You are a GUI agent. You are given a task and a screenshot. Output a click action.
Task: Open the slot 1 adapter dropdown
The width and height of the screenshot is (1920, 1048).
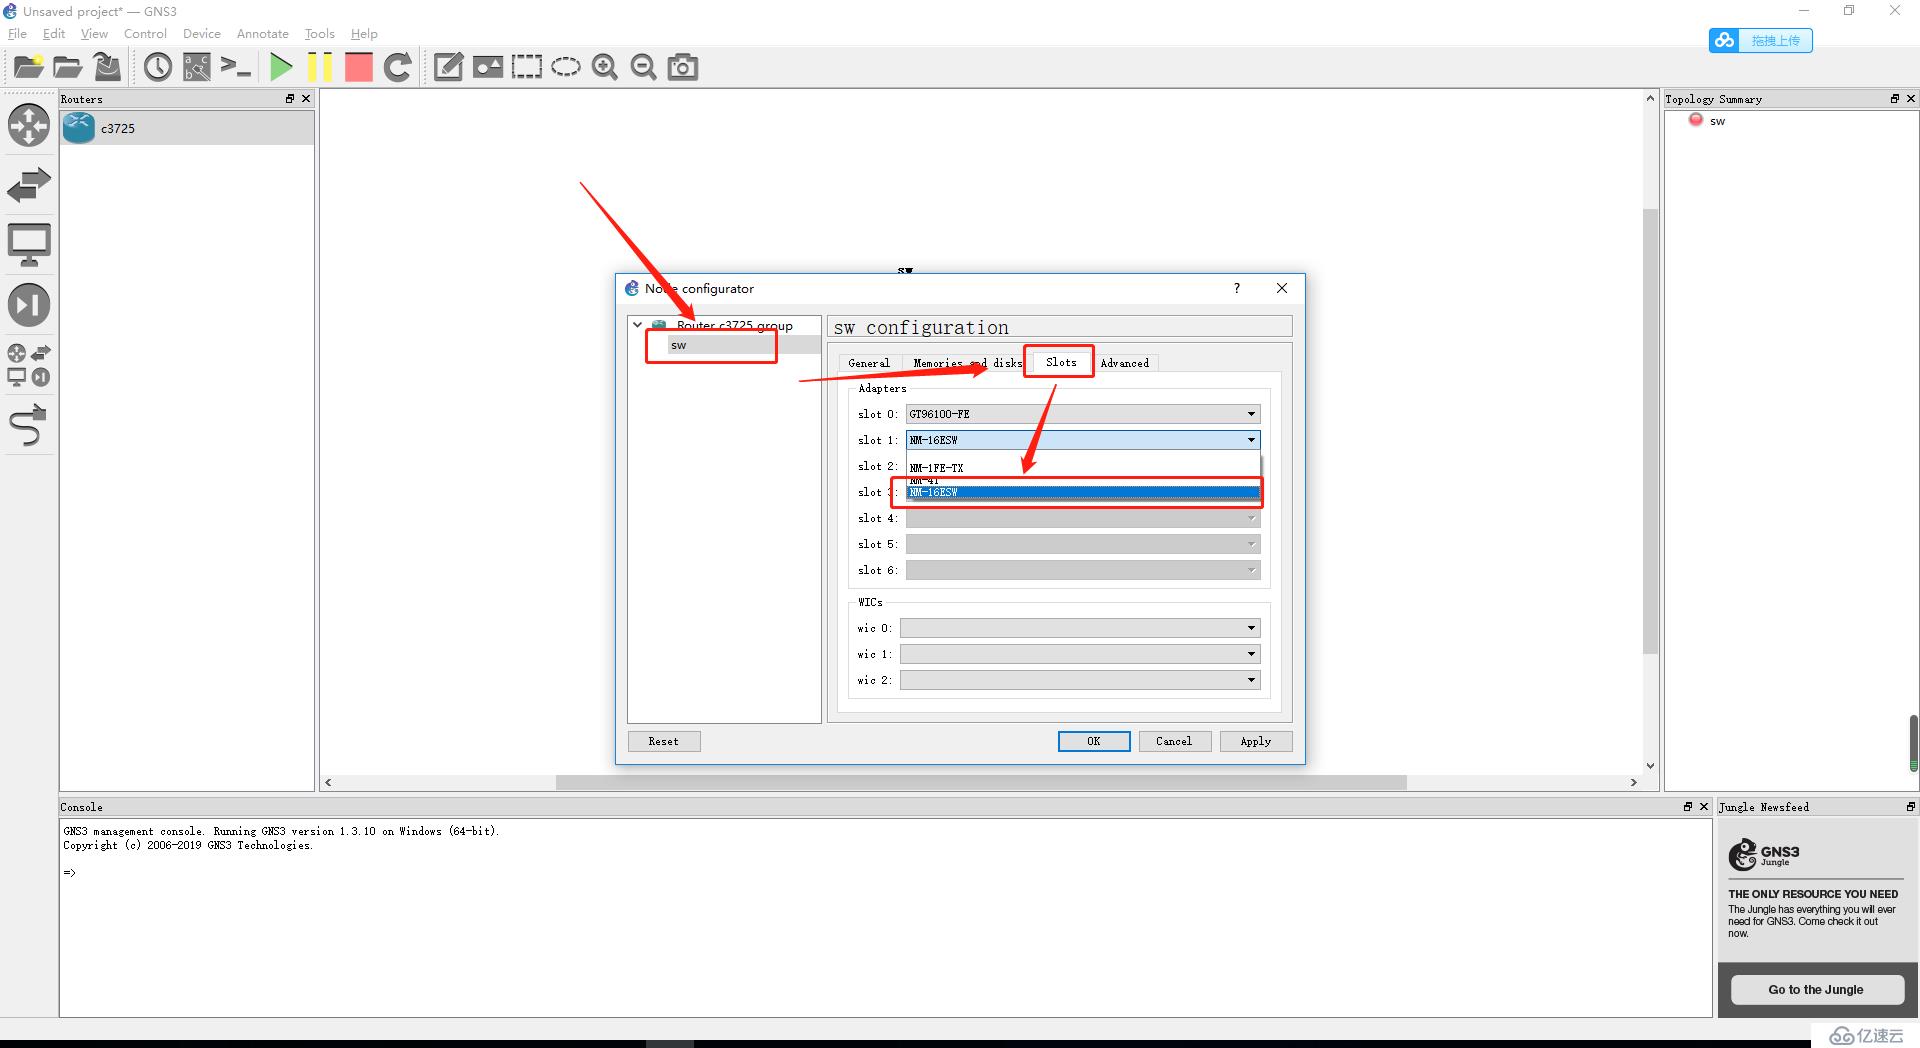(x=1083, y=440)
